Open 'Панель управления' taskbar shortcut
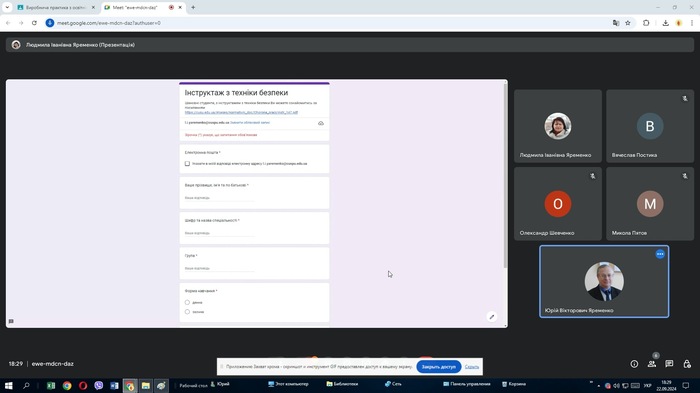The height and width of the screenshot is (393, 700). (x=467, y=384)
